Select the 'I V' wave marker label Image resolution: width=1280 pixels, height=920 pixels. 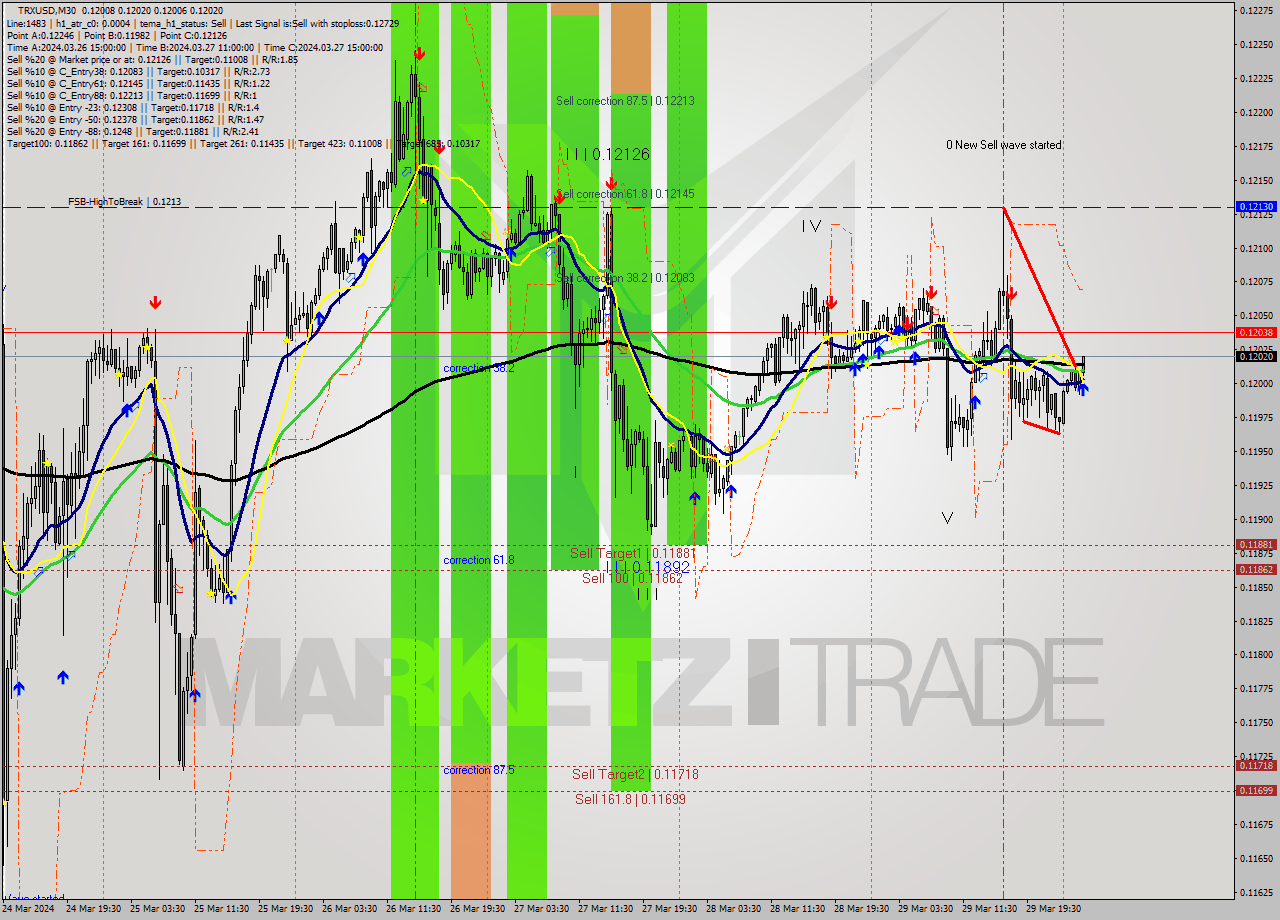pyautogui.click(x=811, y=227)
